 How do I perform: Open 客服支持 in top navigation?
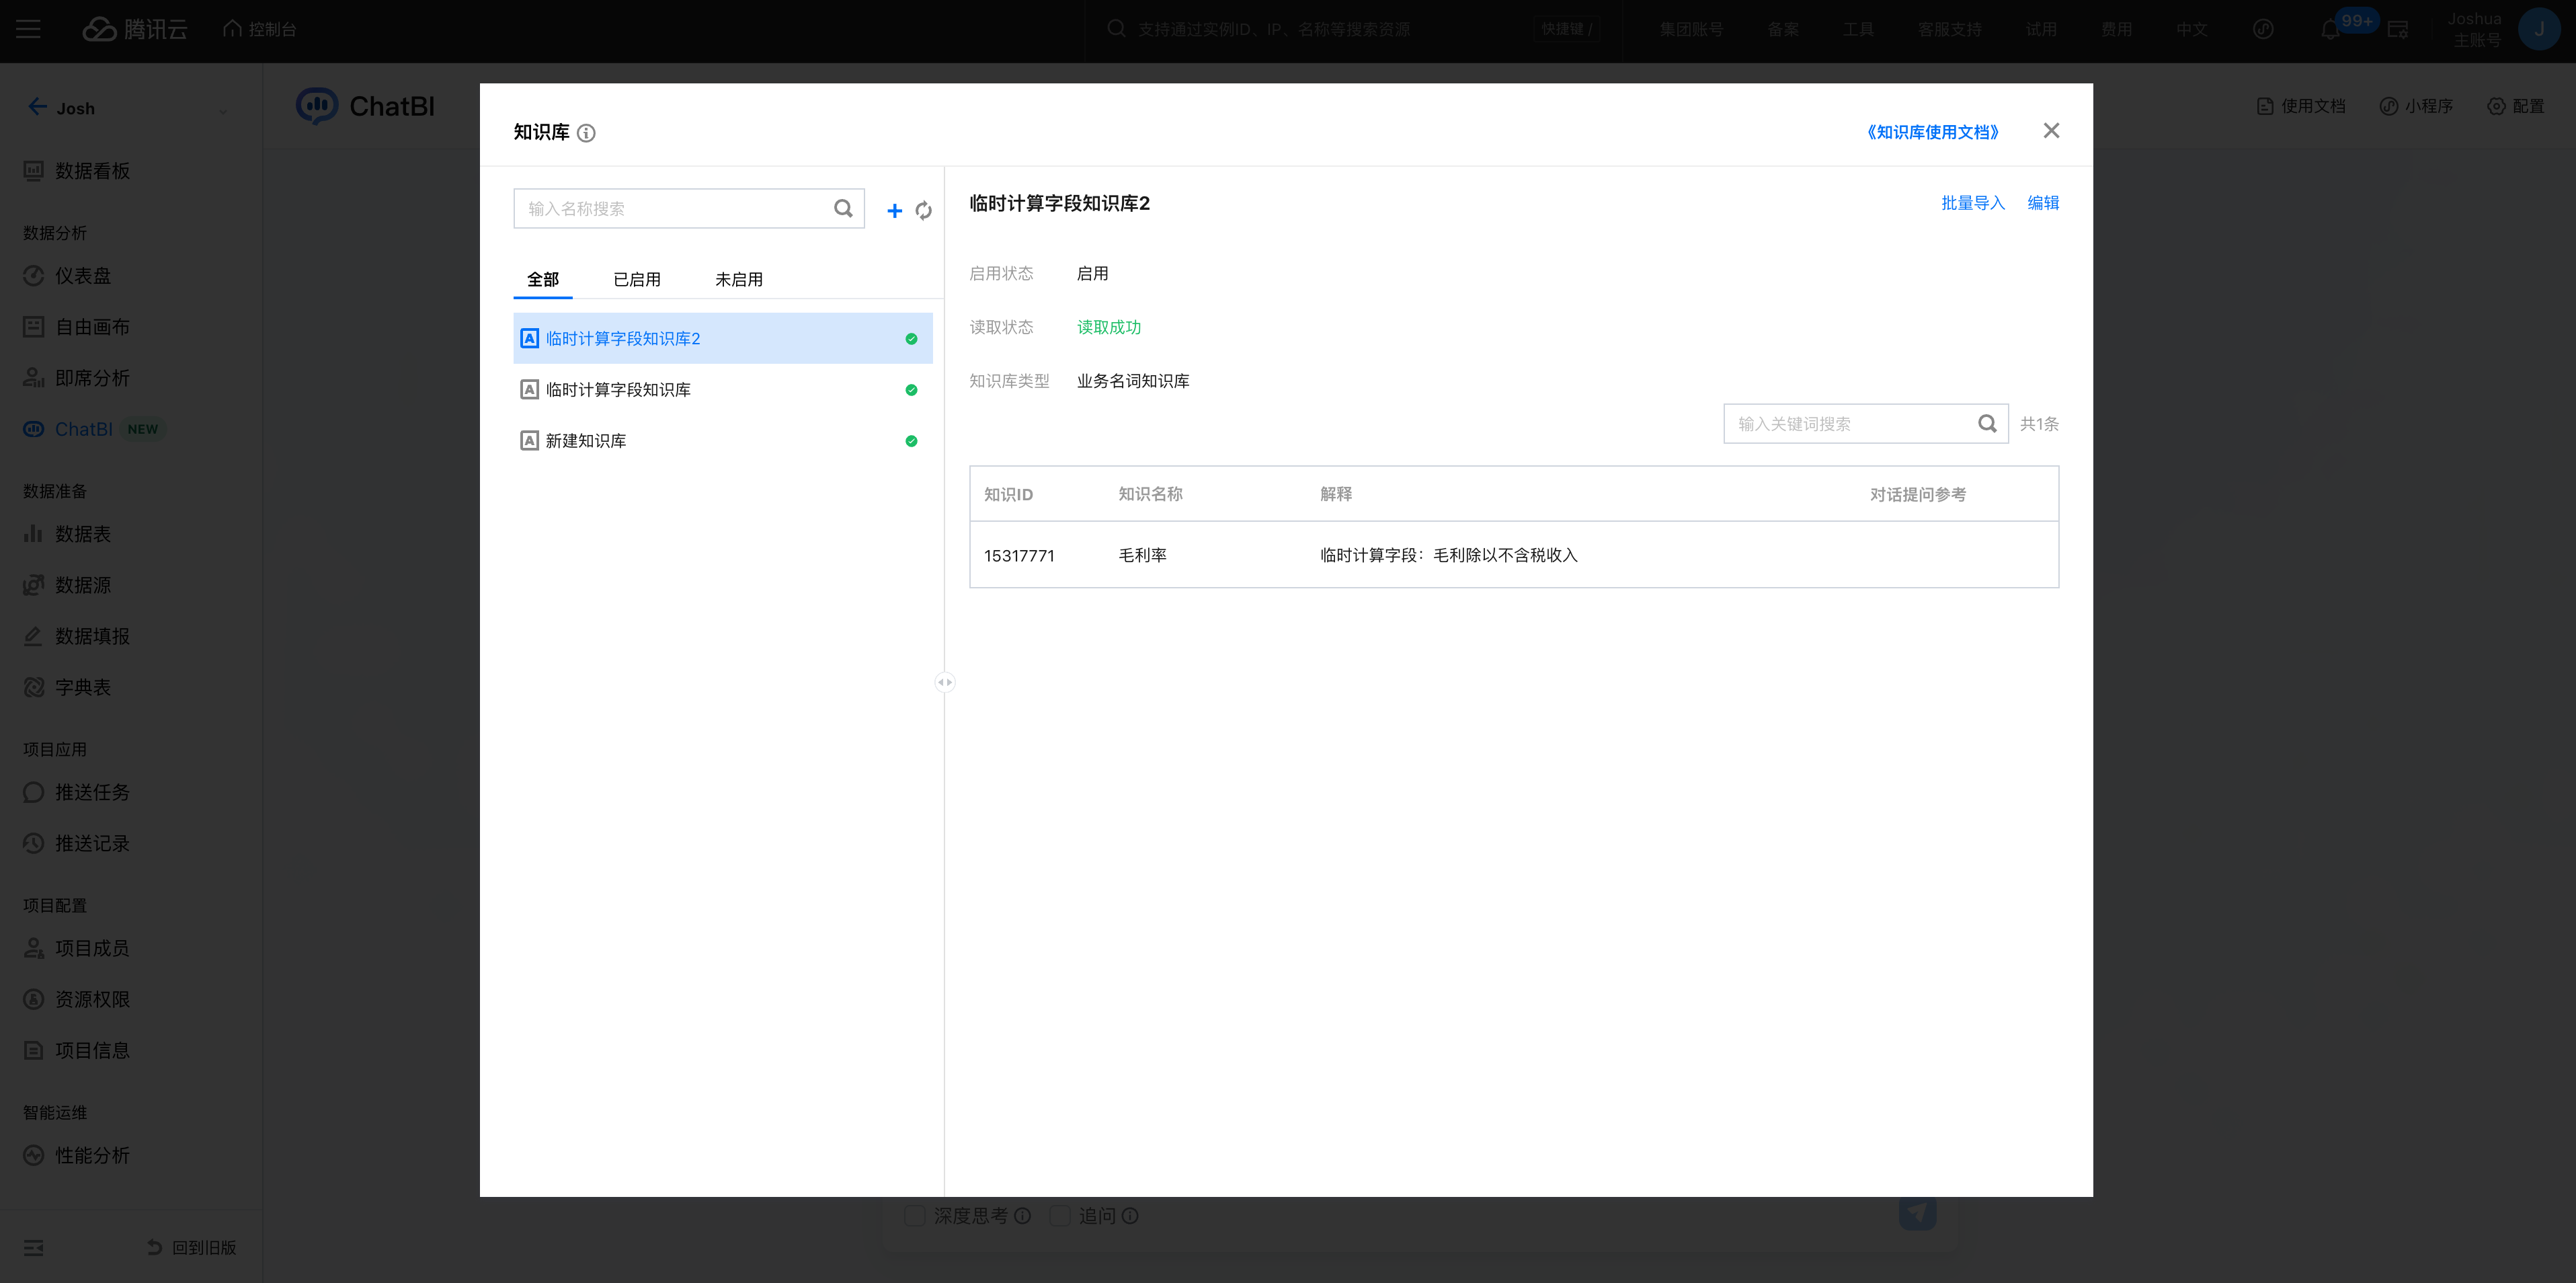point(1949,30)
